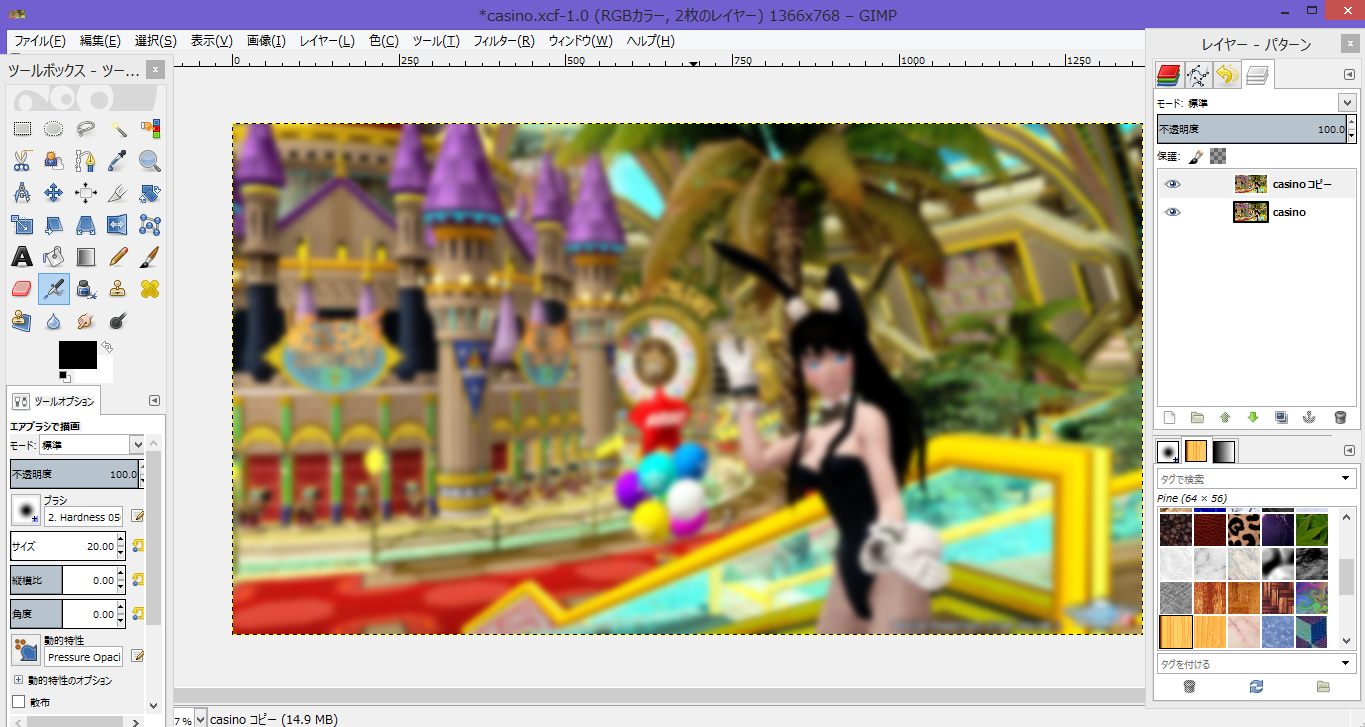Delete layer trash button in layers panel
The width and height of the screenshot is (1365, 727).
click(x=1340, y=418)
